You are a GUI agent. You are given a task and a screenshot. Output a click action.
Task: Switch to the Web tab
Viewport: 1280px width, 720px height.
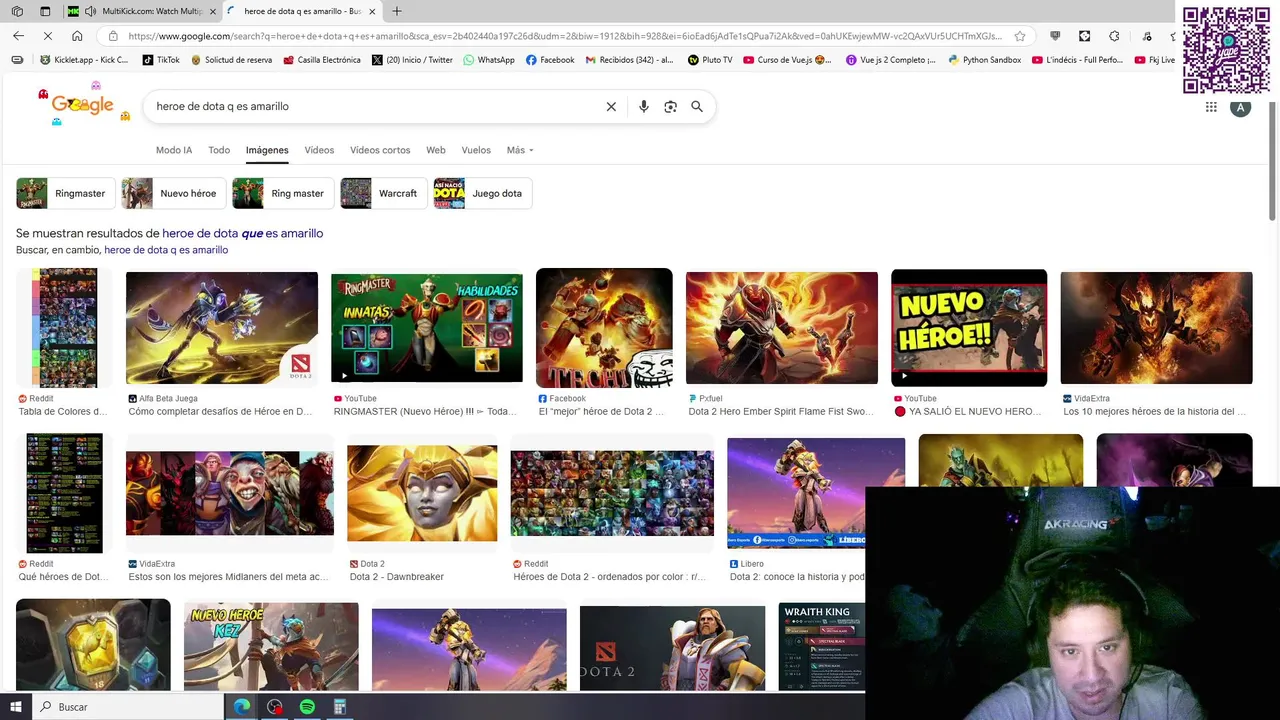[436, 150]
